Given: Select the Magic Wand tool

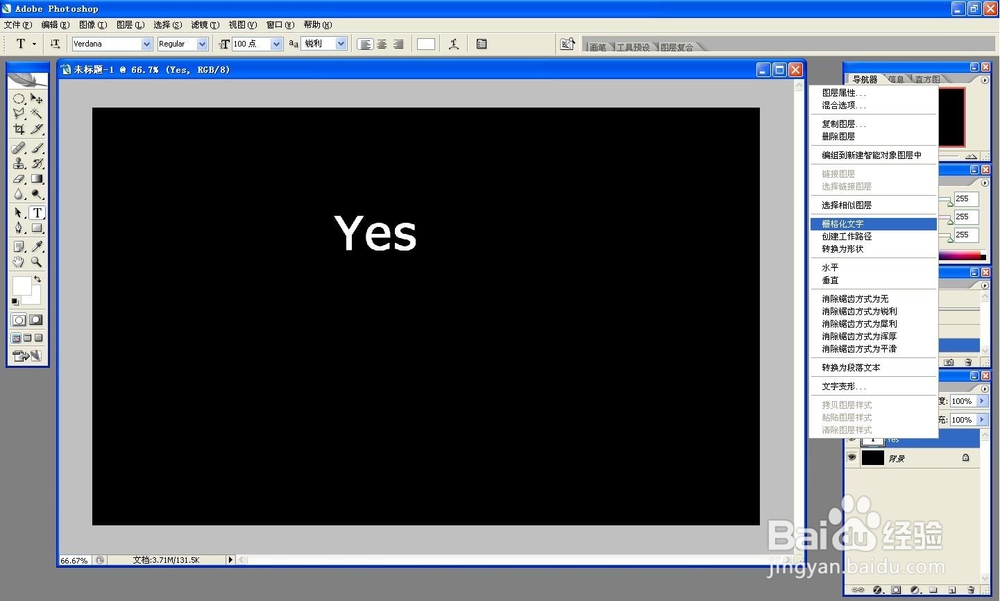Looking at the screenshot, I should tap(36, 114).
